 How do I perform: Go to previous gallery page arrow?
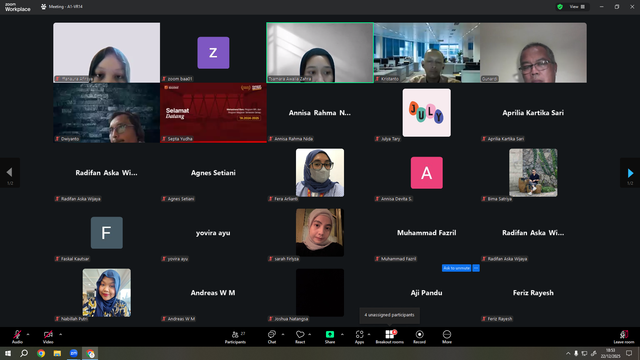click(x=9, y=173)
